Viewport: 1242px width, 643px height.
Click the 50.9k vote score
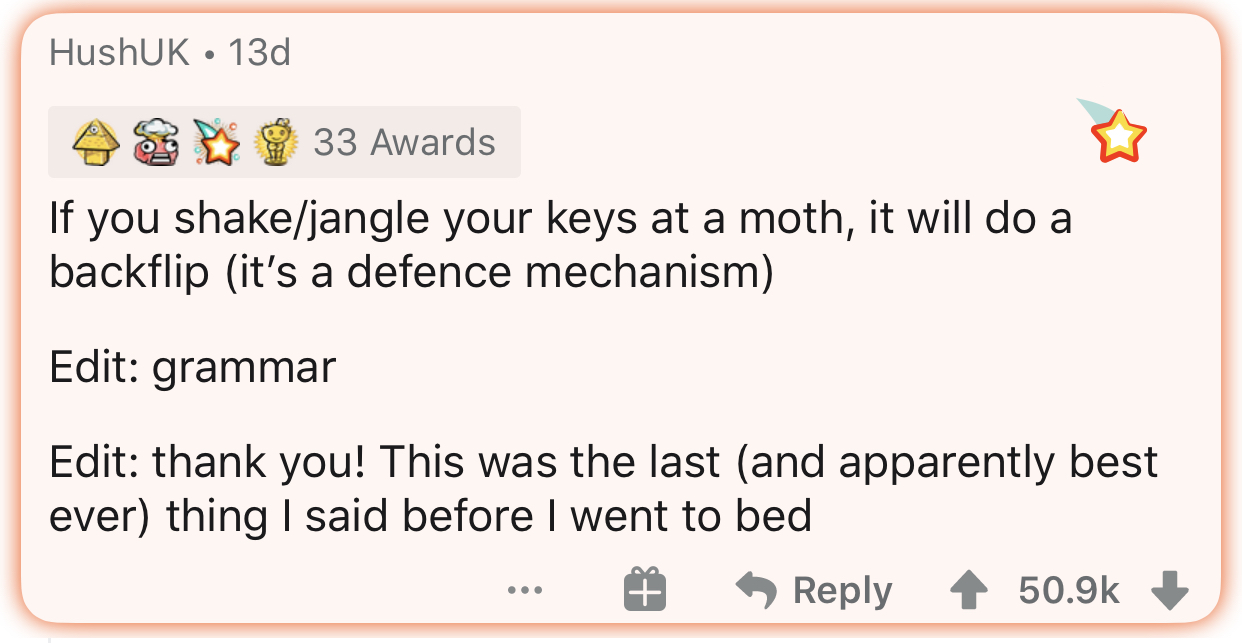[1069, 590]
